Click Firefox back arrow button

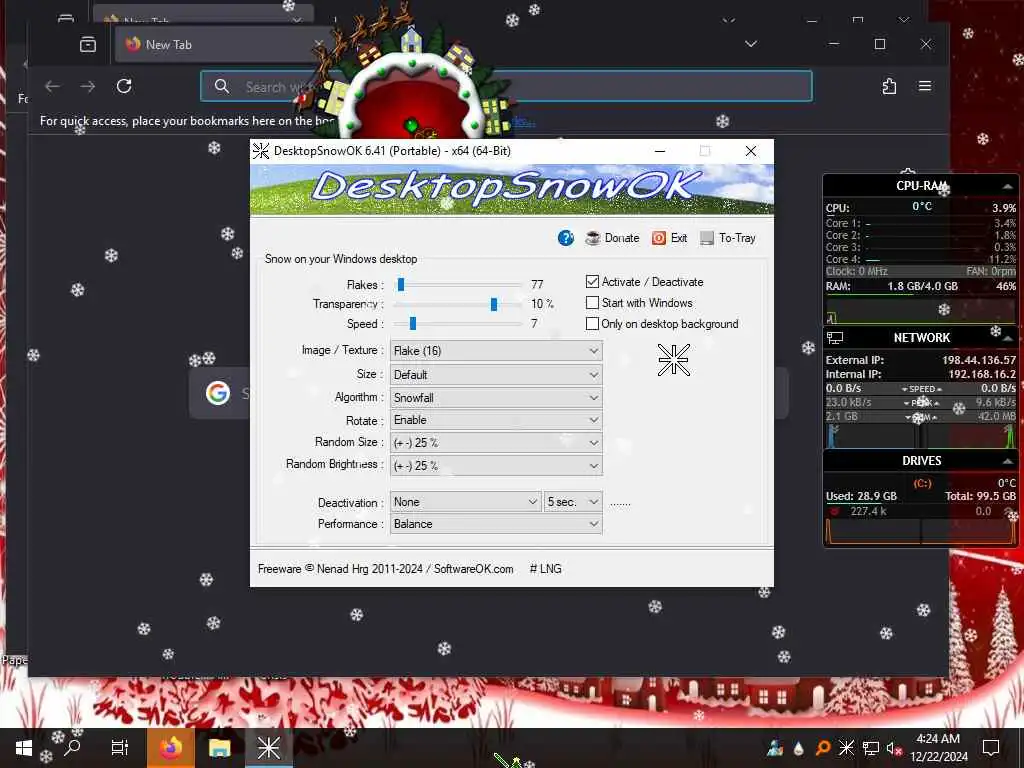52,86
